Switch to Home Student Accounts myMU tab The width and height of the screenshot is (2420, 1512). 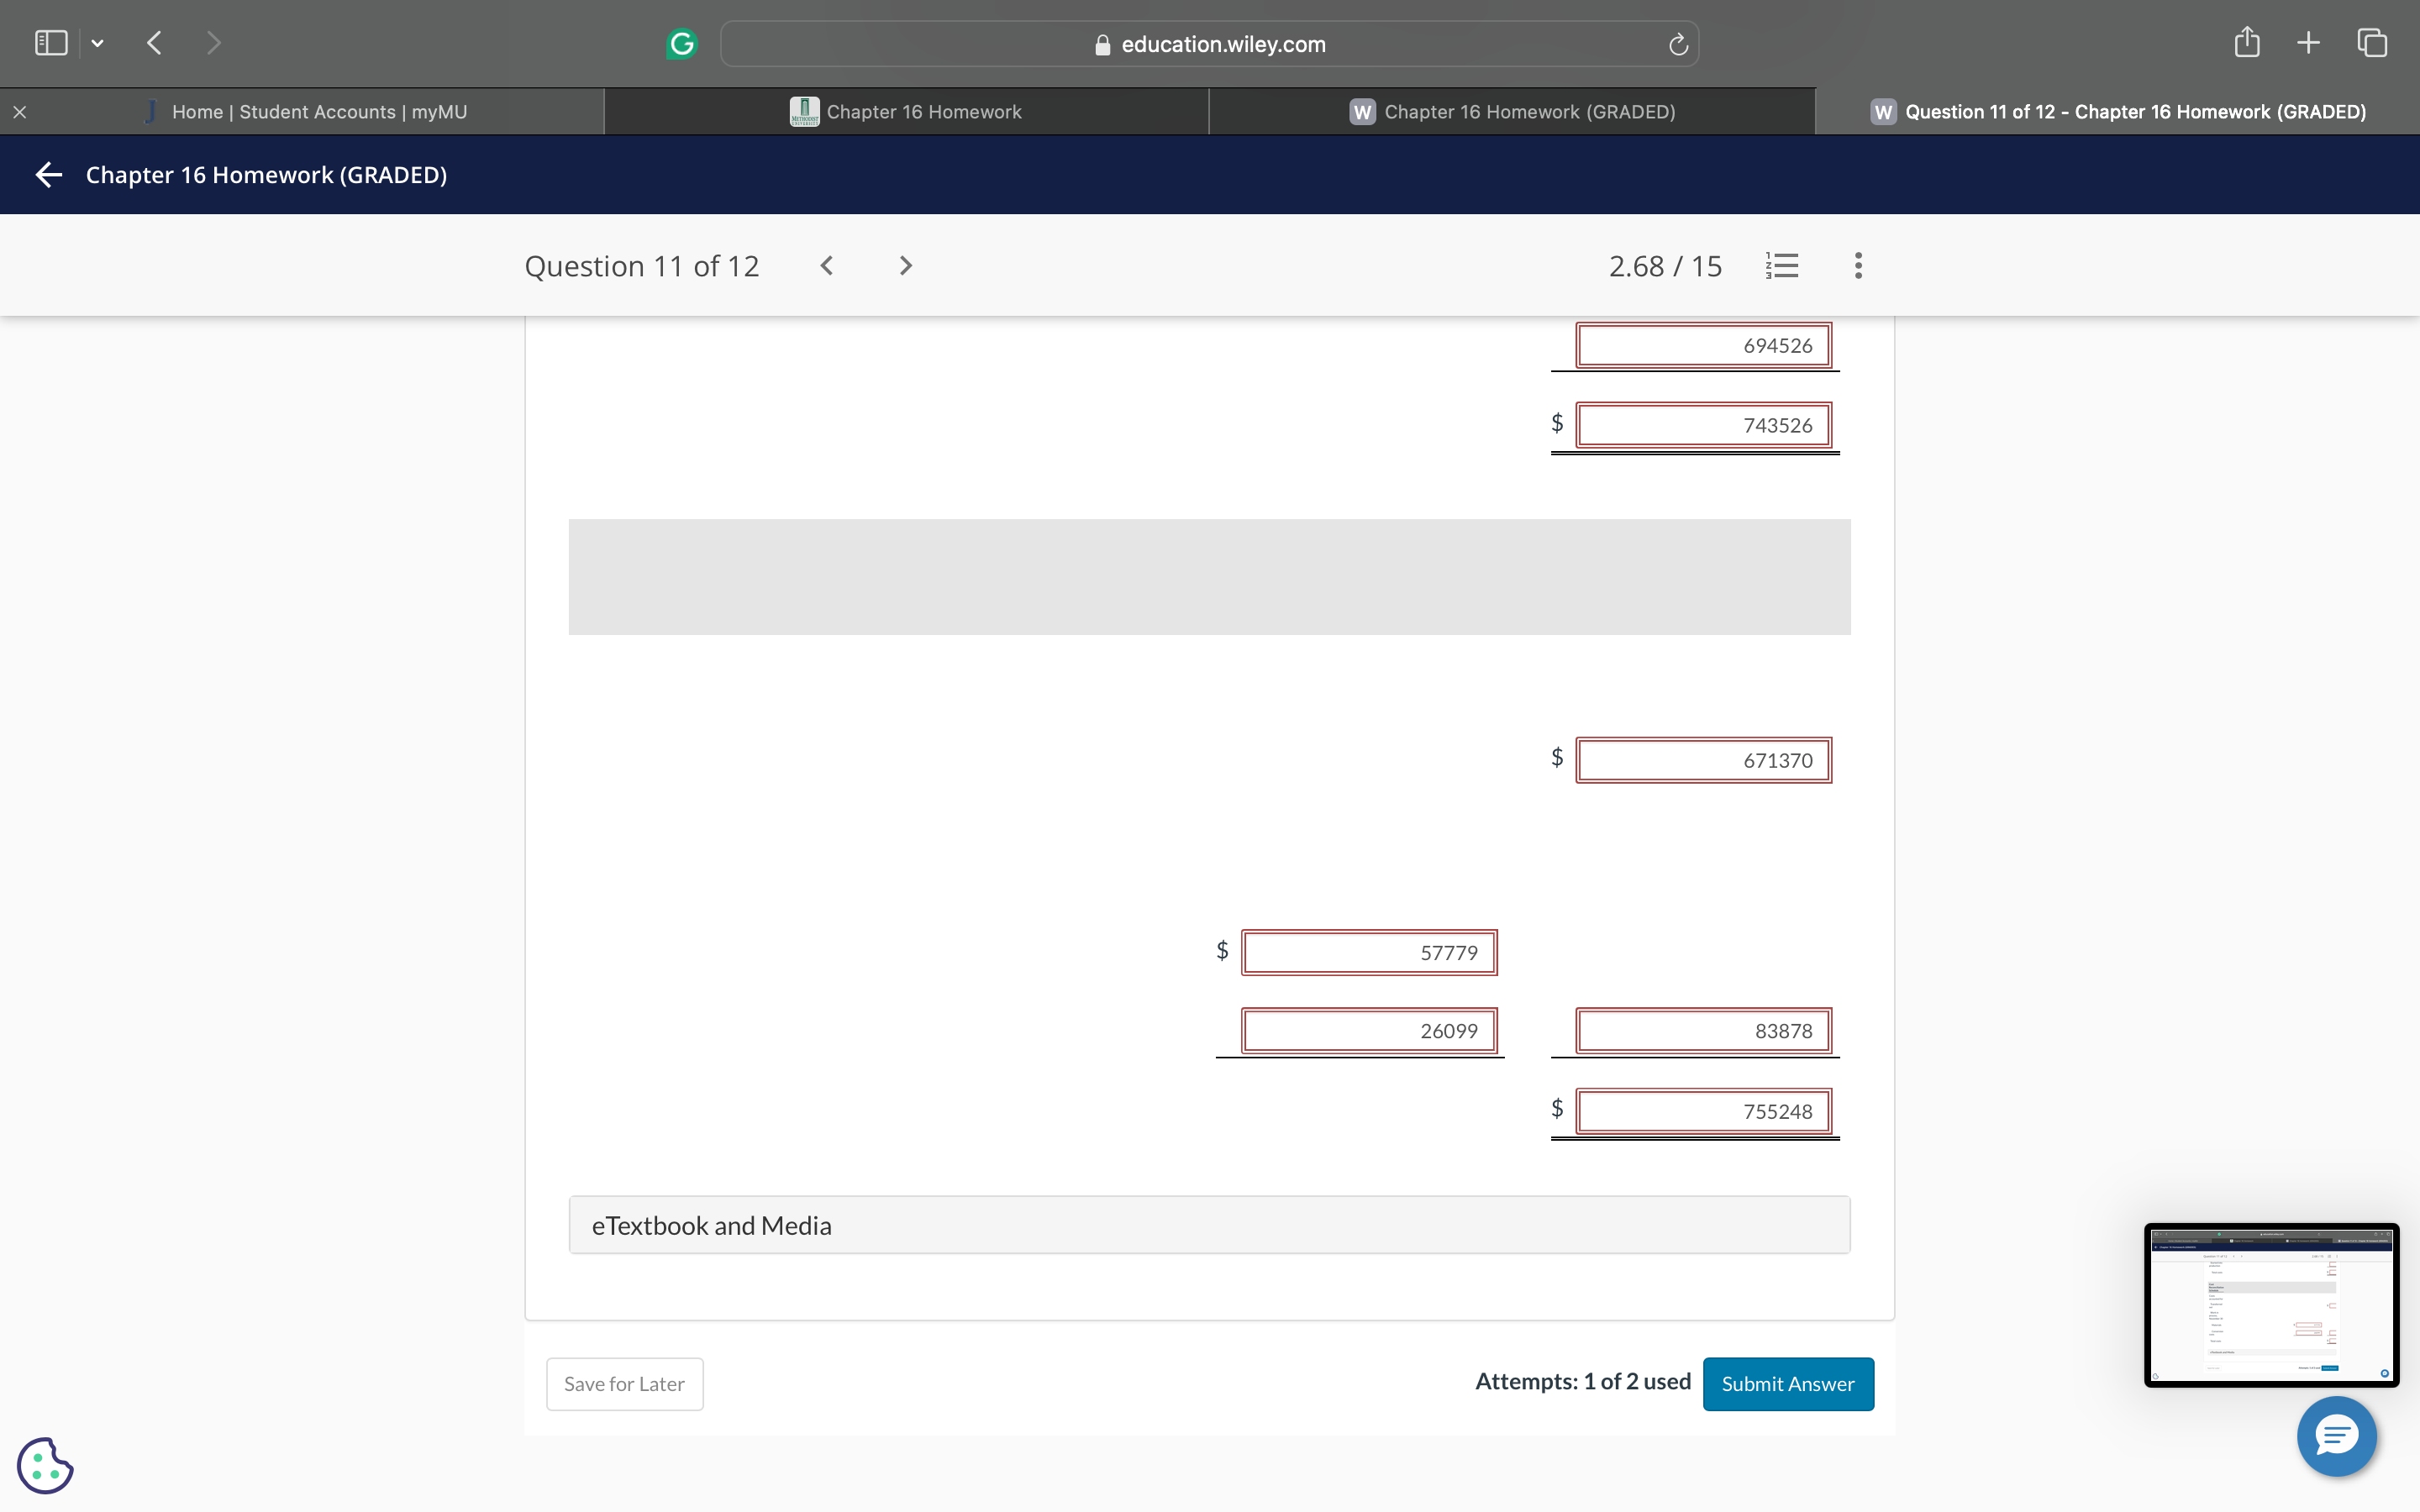point(318,112)
